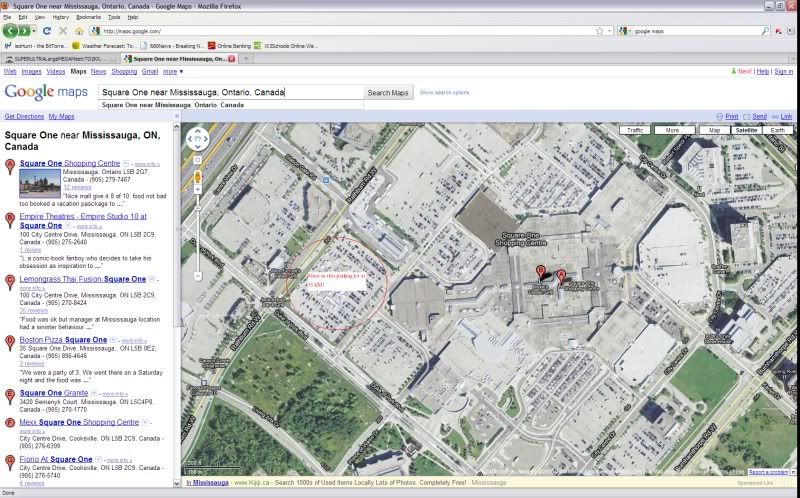Click marker D next to Boston Pizza result
The width and height of the screenshot is (800, 498).
click(x=10, y=341)
